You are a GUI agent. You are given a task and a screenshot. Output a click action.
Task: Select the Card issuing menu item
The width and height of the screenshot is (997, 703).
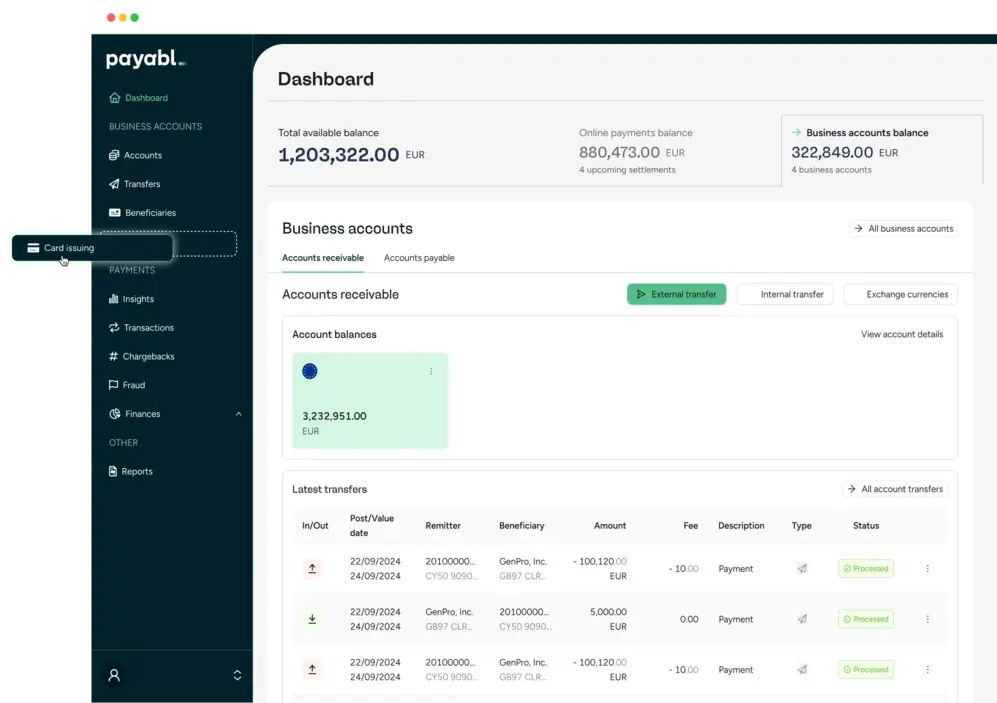coord(69,248)
